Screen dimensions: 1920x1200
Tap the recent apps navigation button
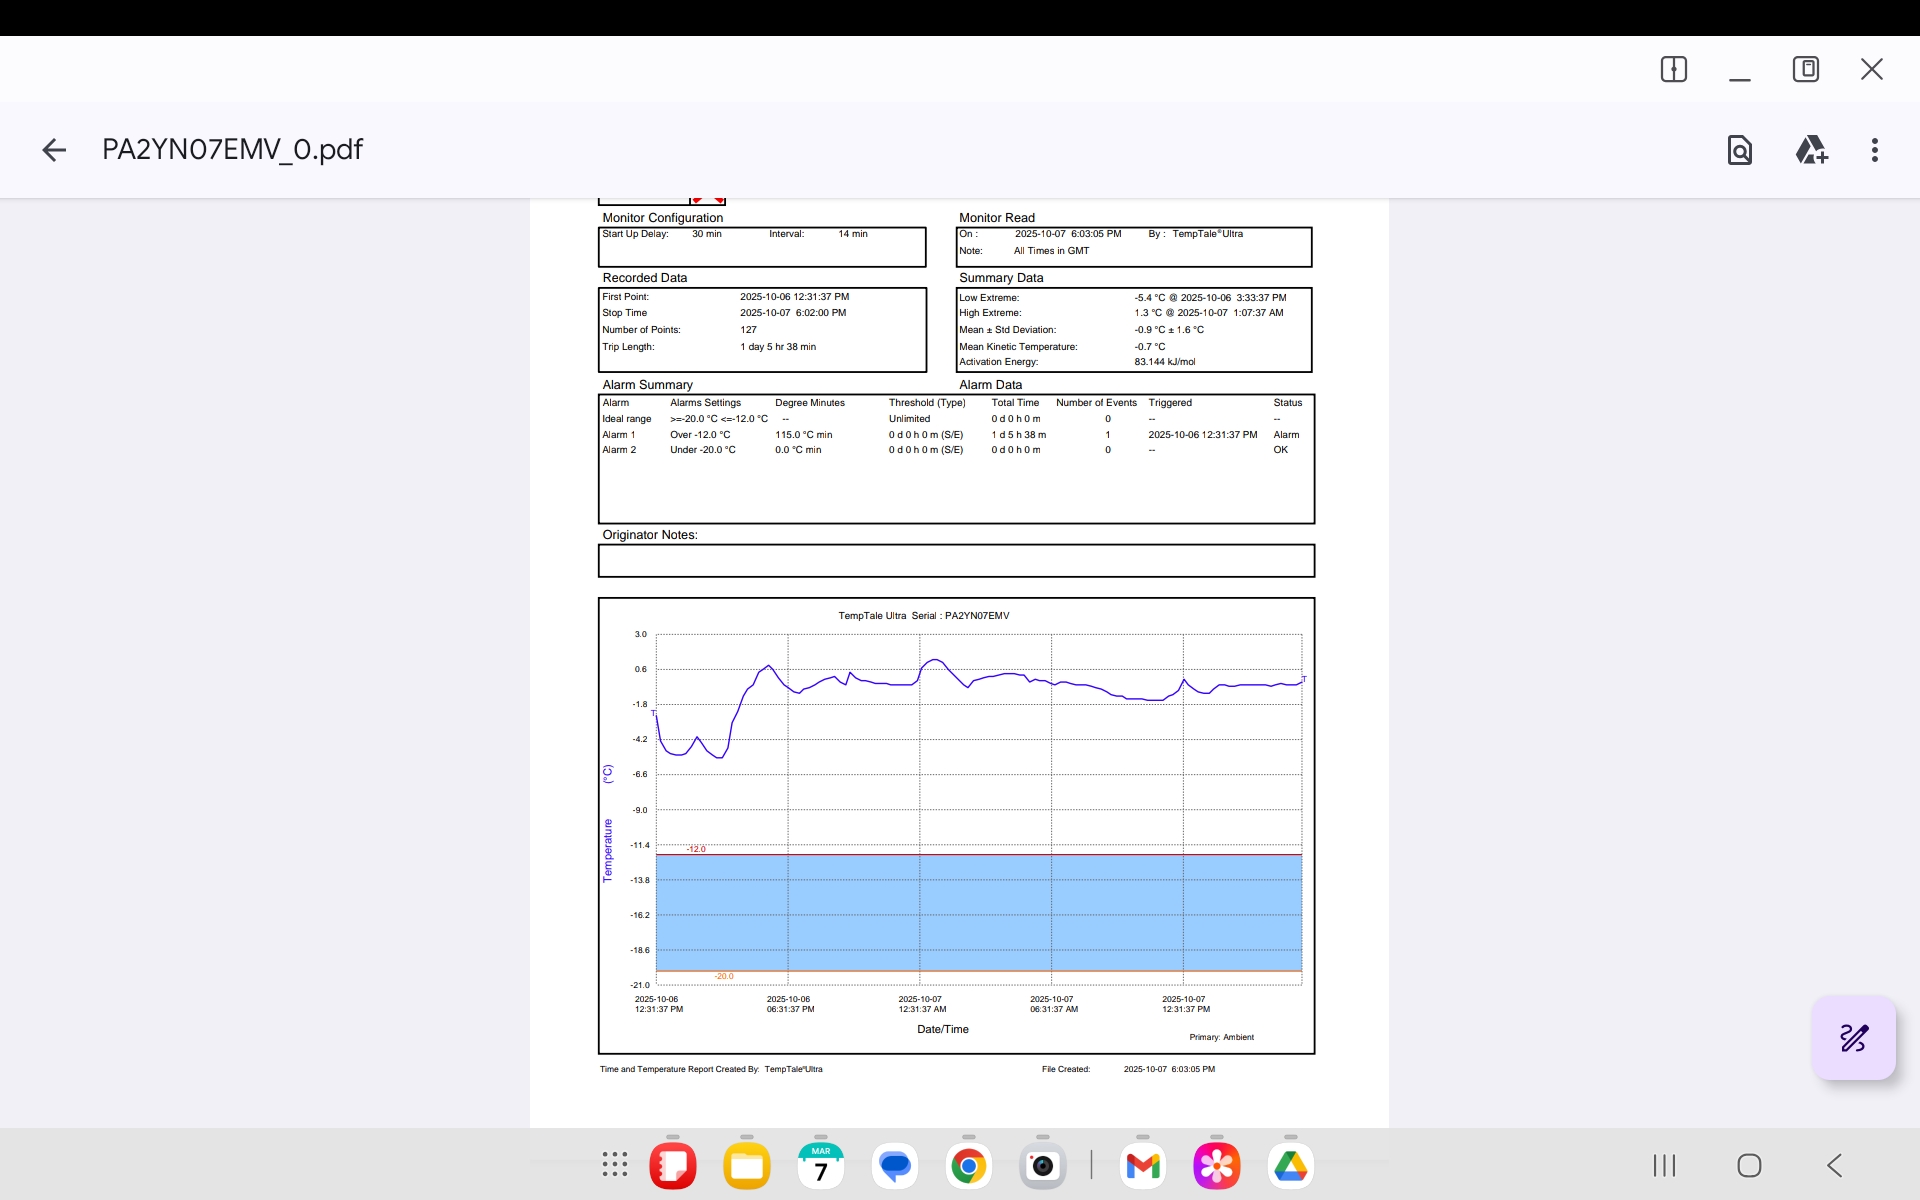1664,1165
